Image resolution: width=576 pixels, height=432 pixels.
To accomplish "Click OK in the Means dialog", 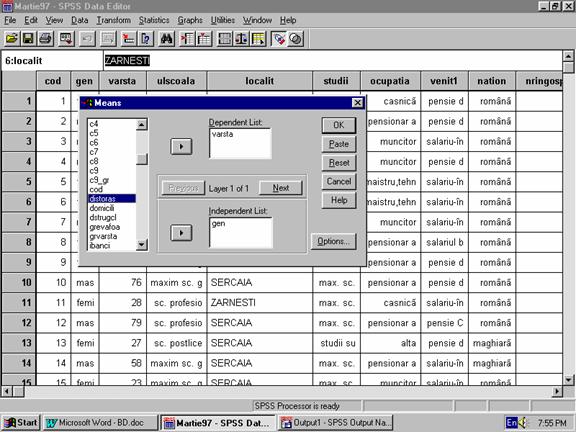I will click(x=339, y=125).
